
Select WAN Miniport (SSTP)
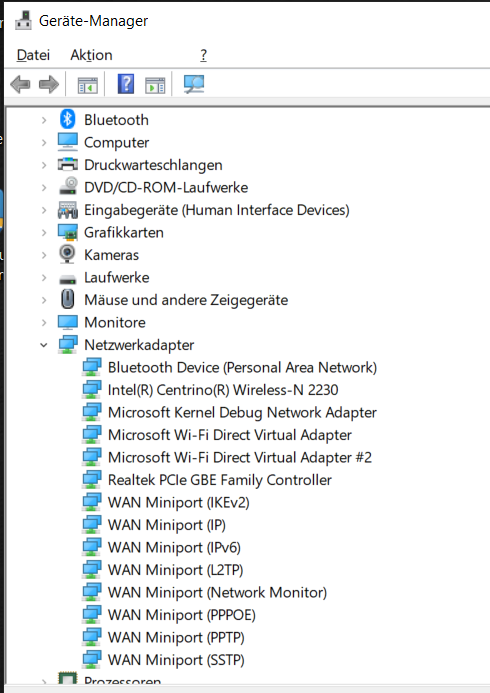pyautogui.click(x=176, y=661)
